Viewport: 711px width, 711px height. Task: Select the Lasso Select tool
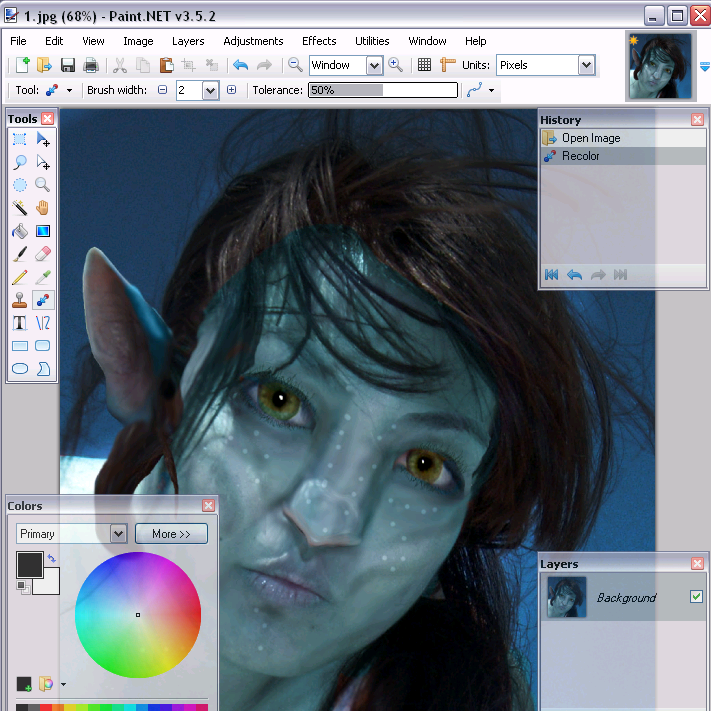[19, 162]
